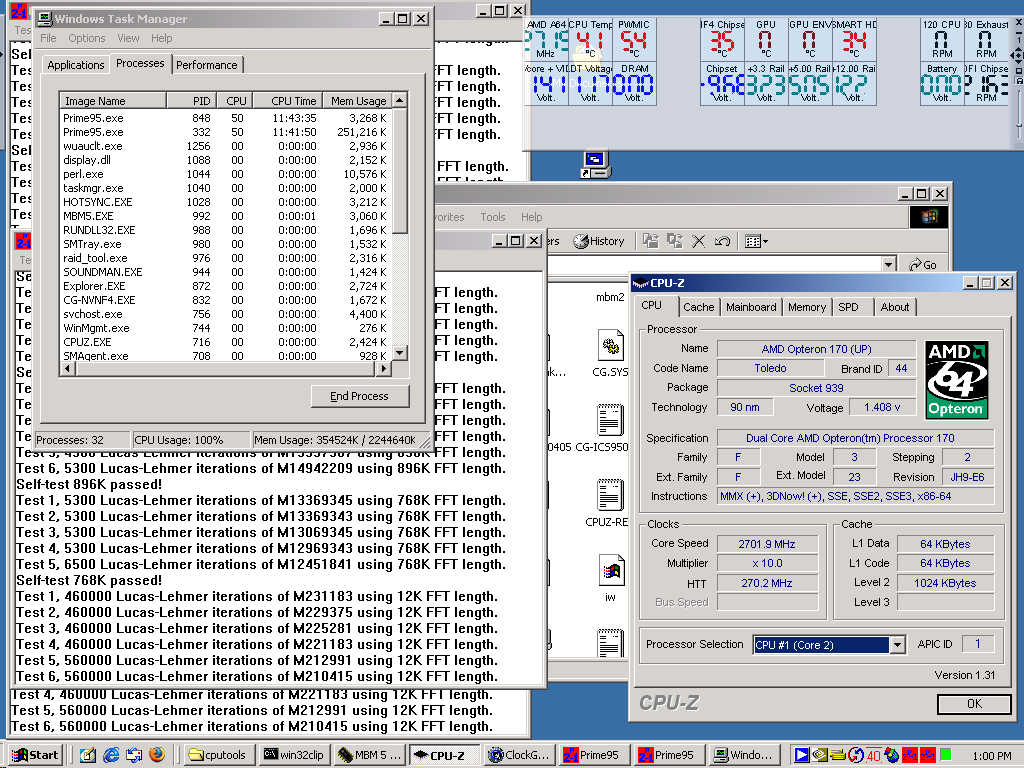The width and height of the screenshot is (1024, 768).
Task: Open the Cache tab in CPU-Z
Action: (x=699, y=307)
